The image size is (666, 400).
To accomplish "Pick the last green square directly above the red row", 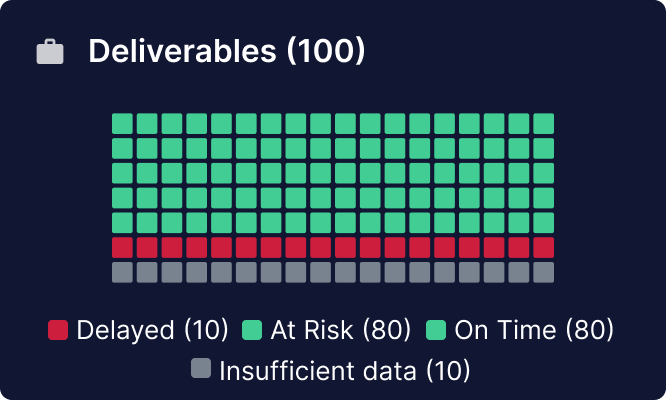I will [543, 222].
